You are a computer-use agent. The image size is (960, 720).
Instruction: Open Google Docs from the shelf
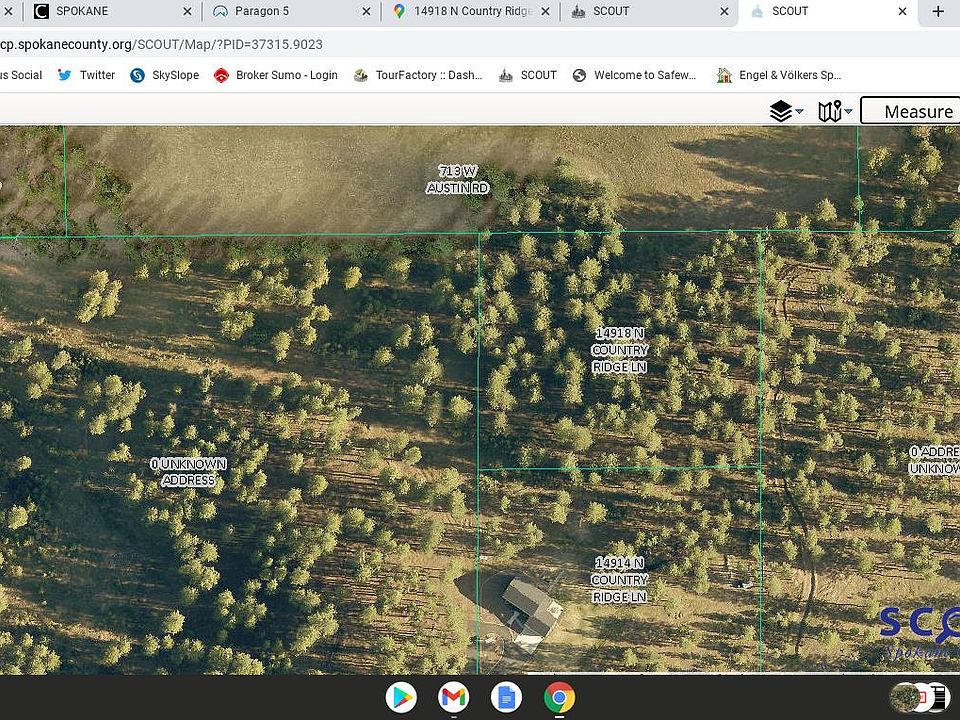pyautogui.click(x=506, y=697)
